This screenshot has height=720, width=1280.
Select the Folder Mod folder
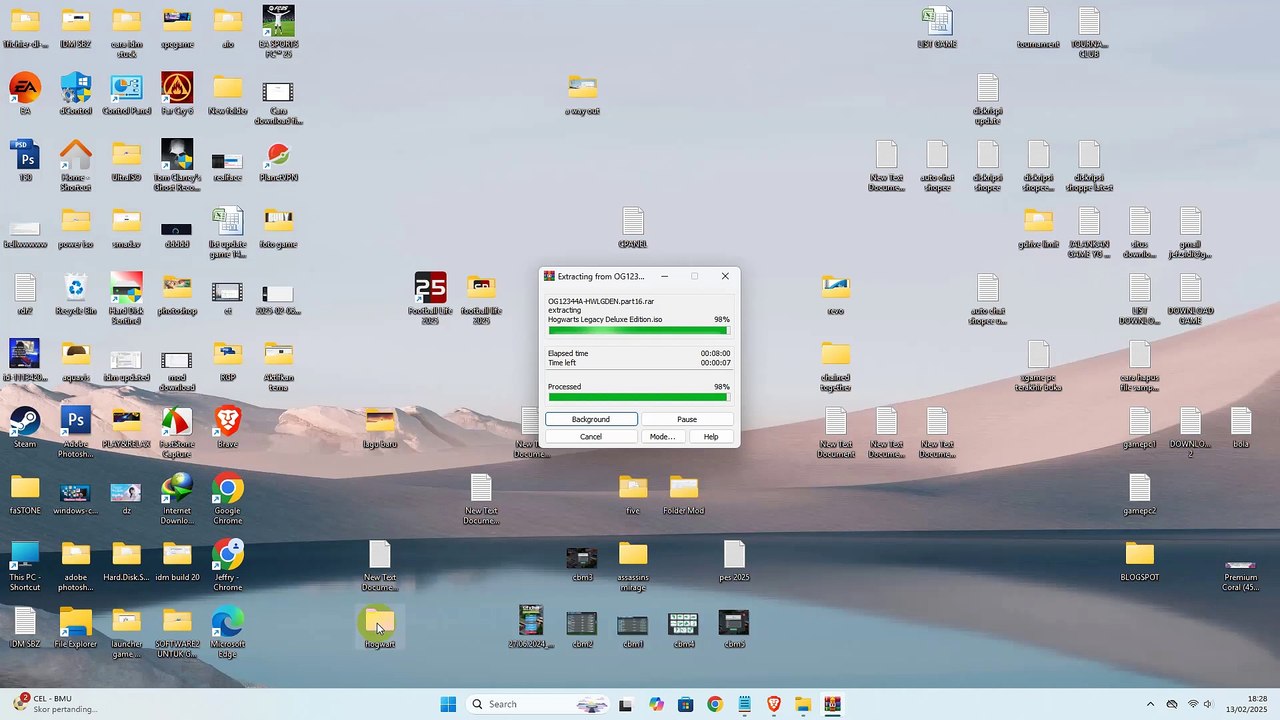click(683, 494)
